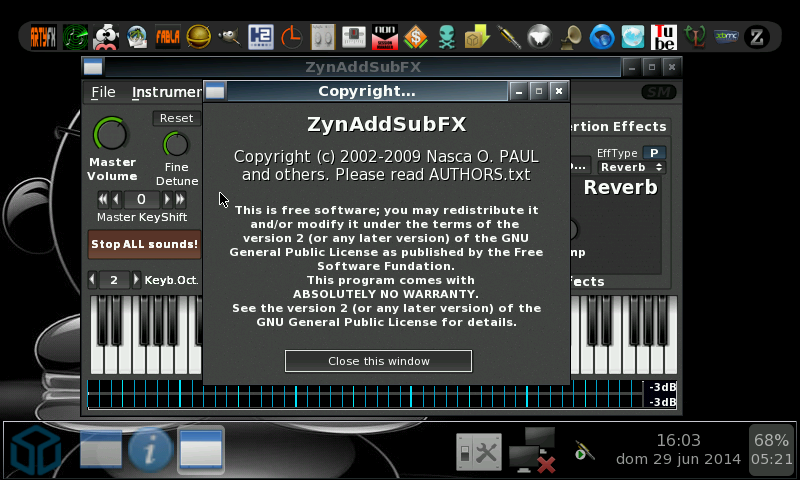Toggle the P button next to EffType
The width and height of the screenshot is (800, 480).
pyautogui.click(x=654, y=153)
